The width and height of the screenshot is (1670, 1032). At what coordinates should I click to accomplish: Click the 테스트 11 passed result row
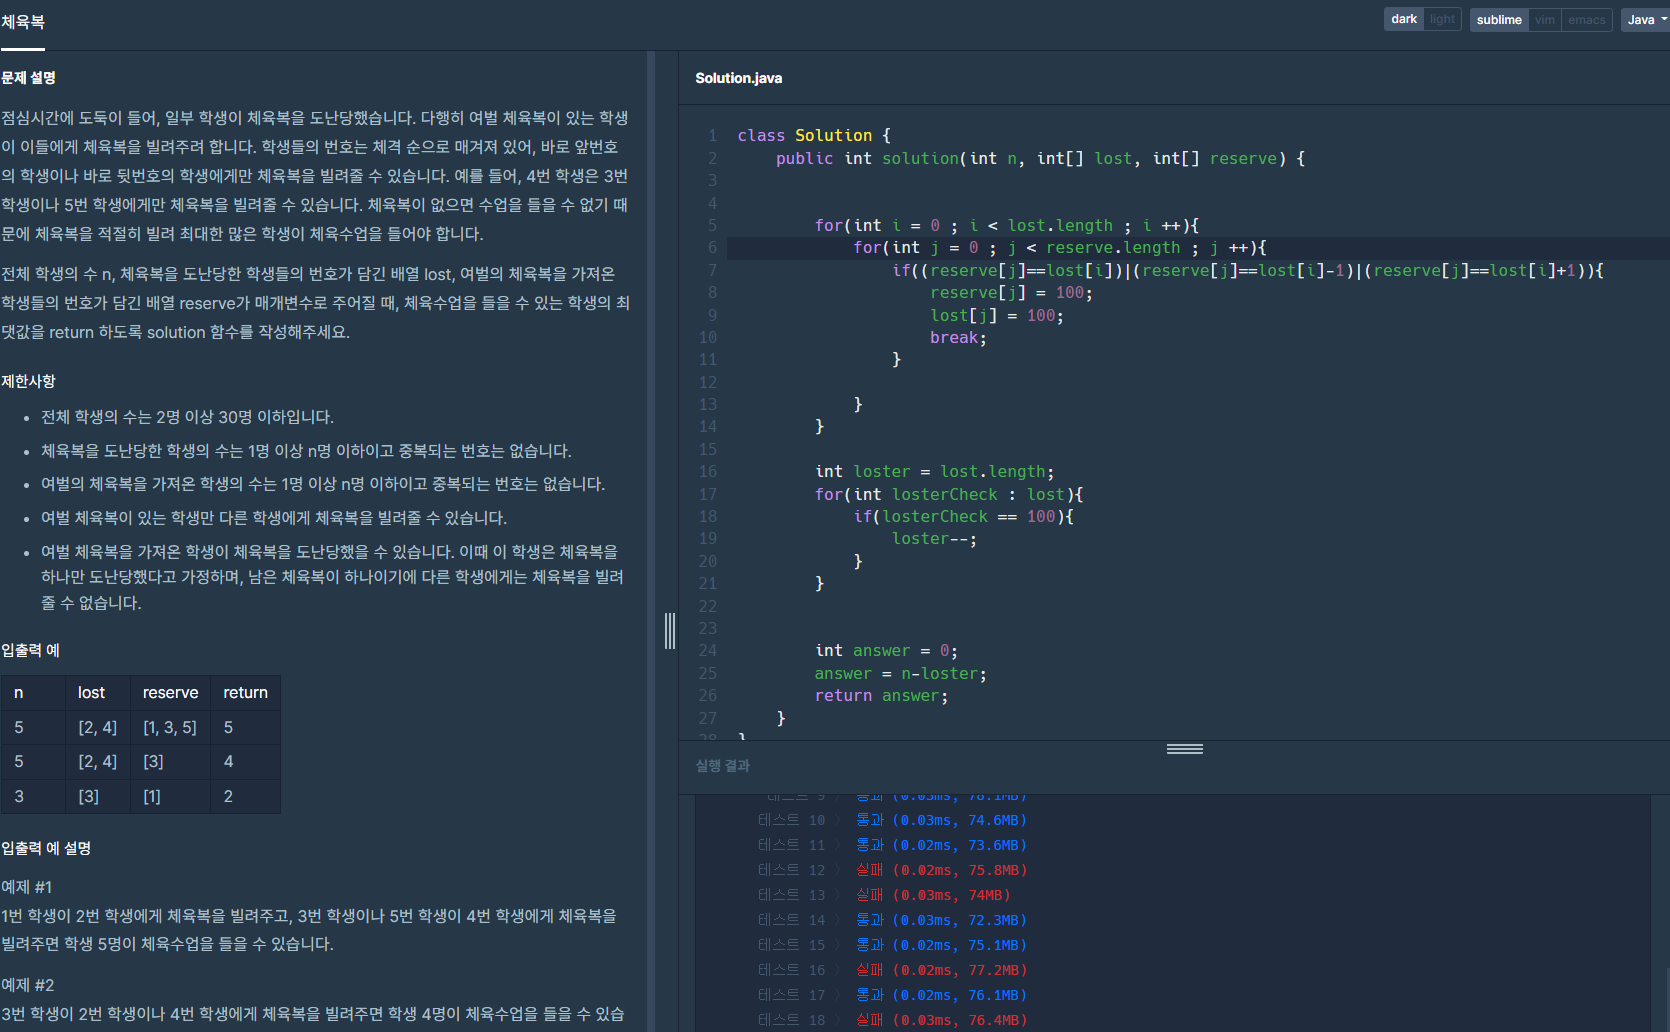[x=892, y=845]
